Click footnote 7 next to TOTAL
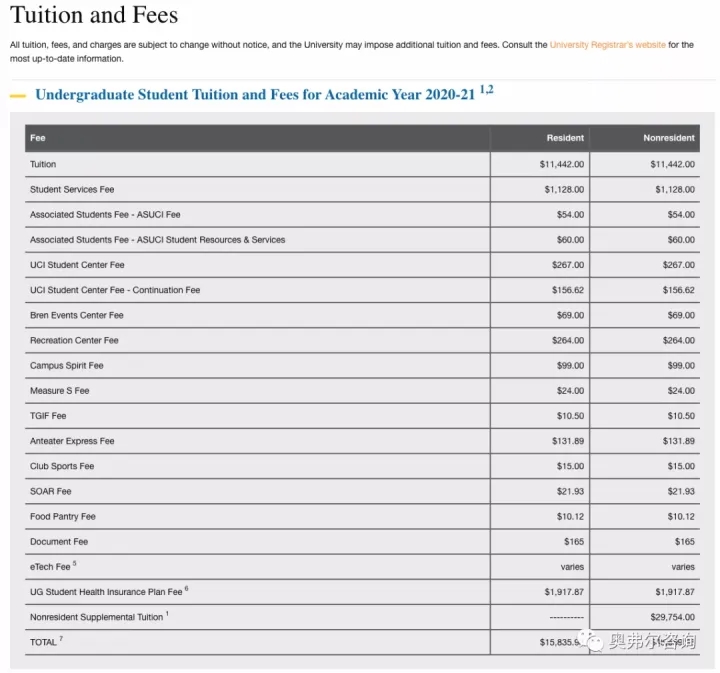The height and width of the screenshot is (673, 720). pos(61,638)
